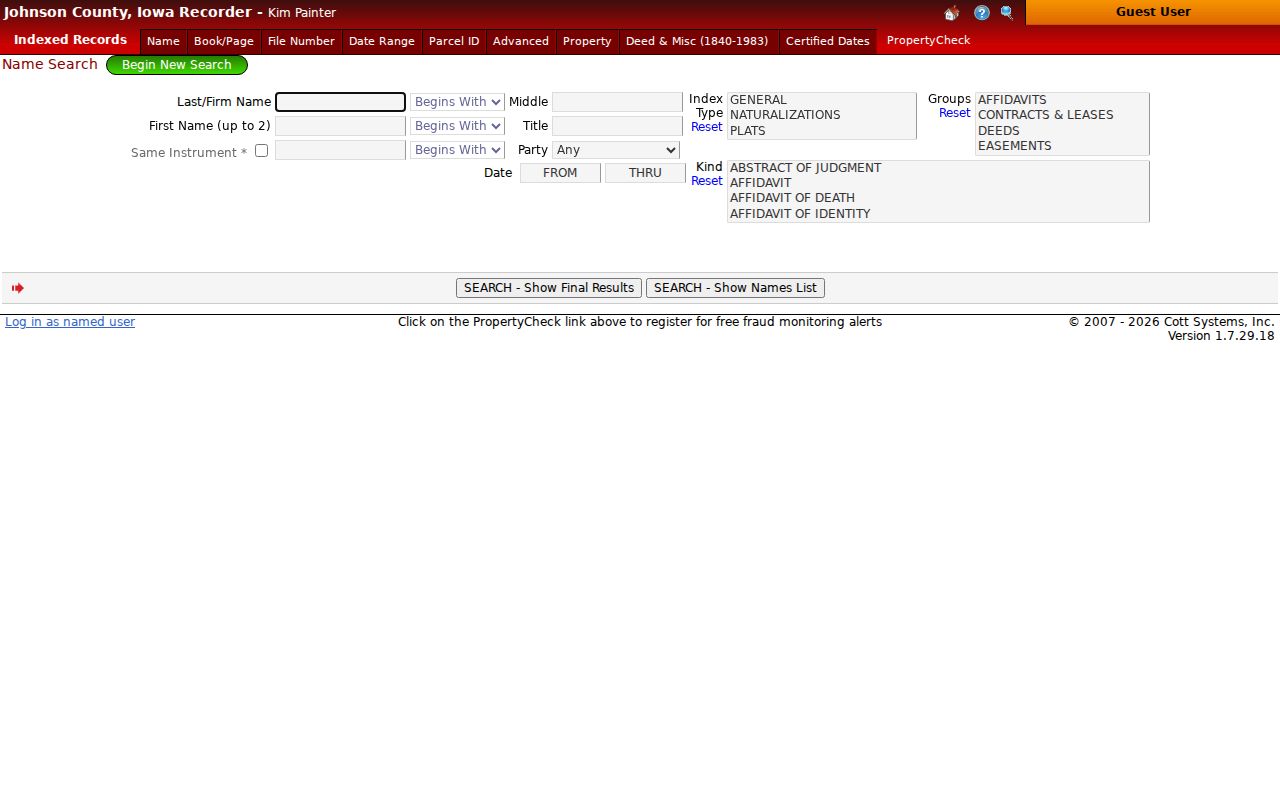The image size is (1280, 800).
Task: Click the magnifying glass search icon
Action: tap(1007, 13)
